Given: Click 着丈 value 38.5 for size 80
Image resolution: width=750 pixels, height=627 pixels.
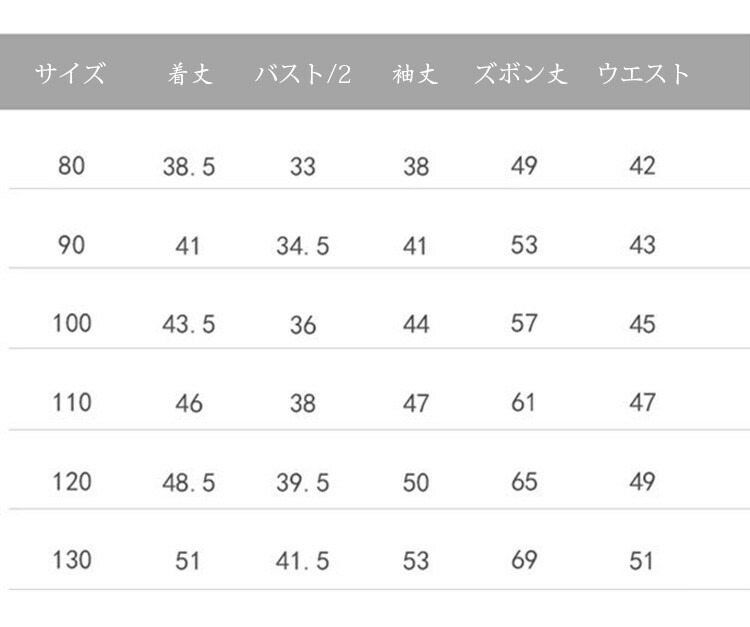Looking at the screenshot, I should (189, 166).
